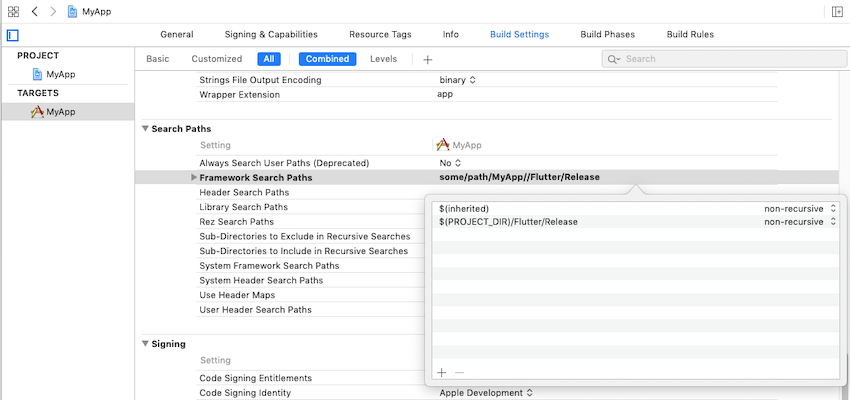
Task: Select the Rez Search Paths setting
Action: (x=236, y=222)
